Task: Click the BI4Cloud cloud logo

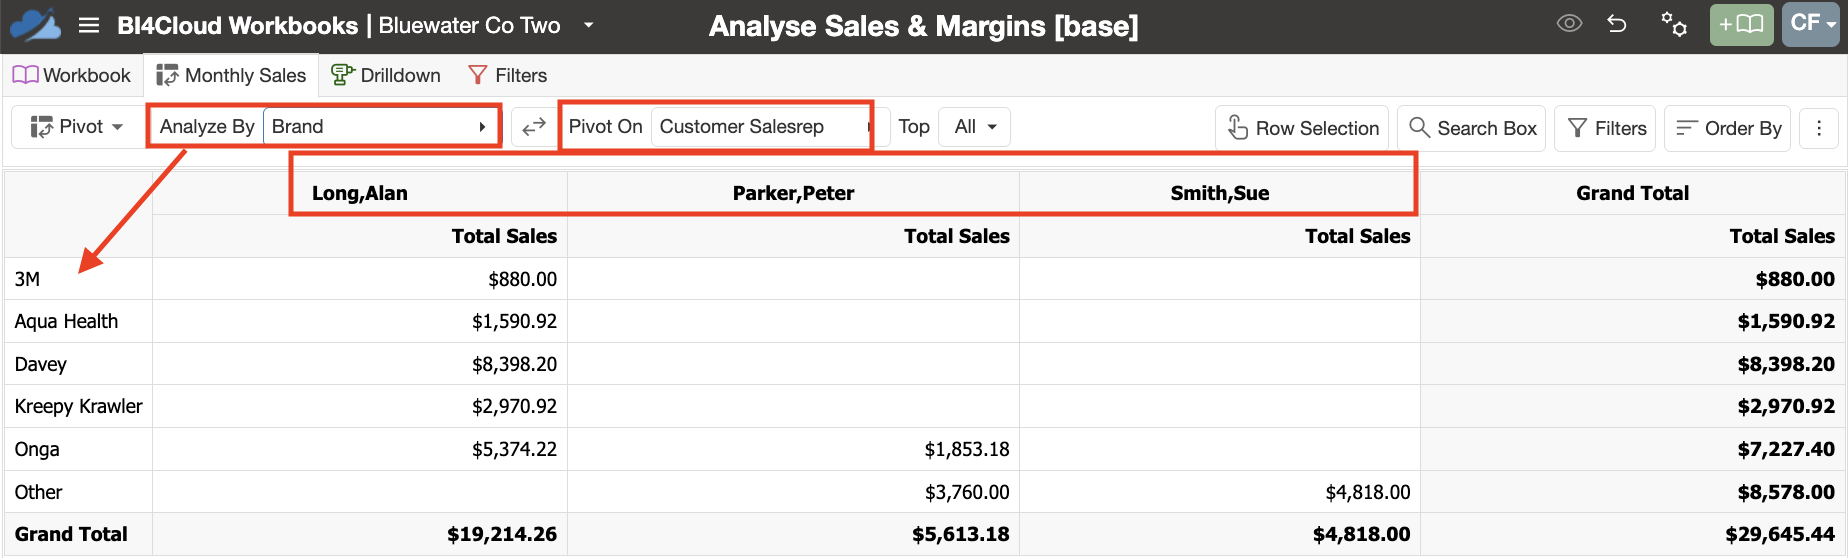Action: (x=35, y=25)
